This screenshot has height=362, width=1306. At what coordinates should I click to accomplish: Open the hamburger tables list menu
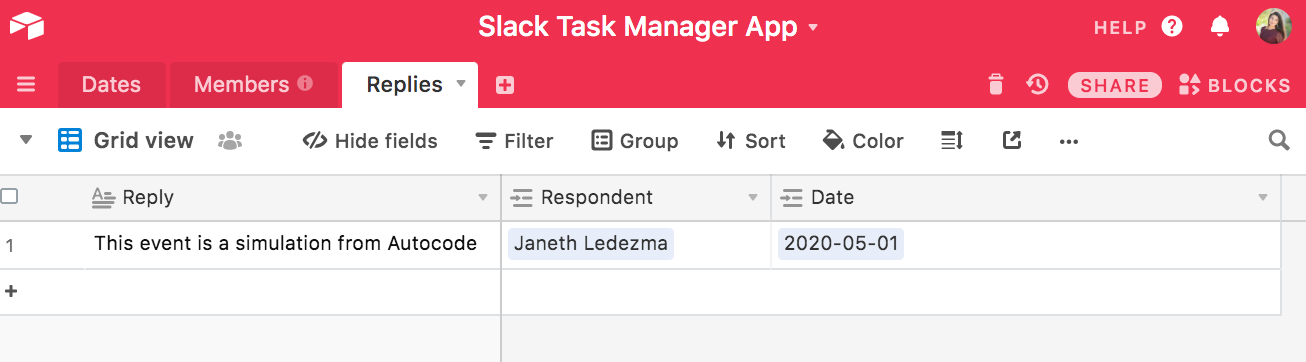click(27, 85)
